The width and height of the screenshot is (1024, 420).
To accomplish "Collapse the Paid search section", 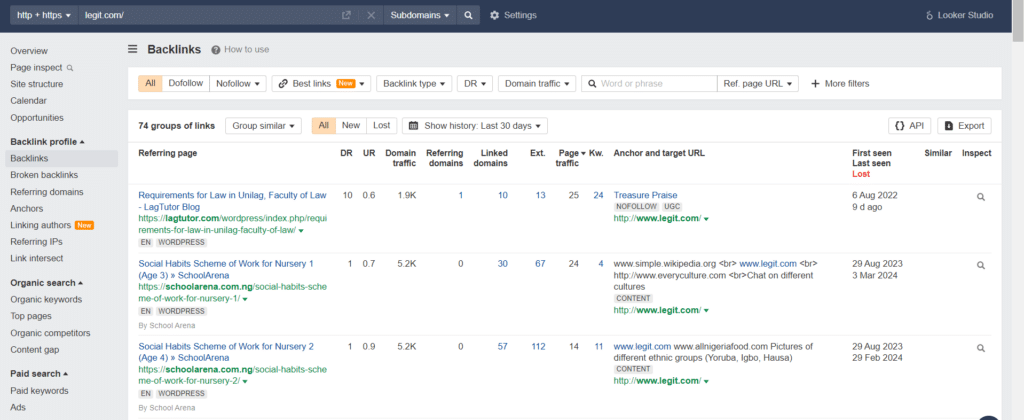I will click(40, 374).
